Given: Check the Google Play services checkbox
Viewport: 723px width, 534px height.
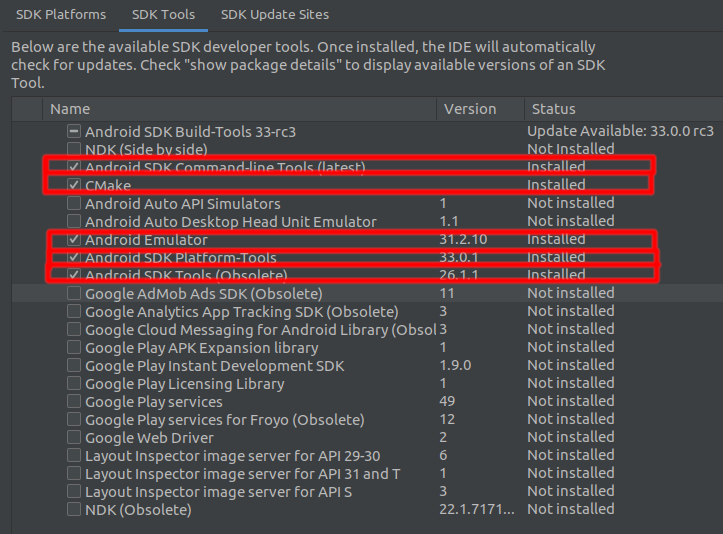Looking at the screenshot, I should coord(74,401).
